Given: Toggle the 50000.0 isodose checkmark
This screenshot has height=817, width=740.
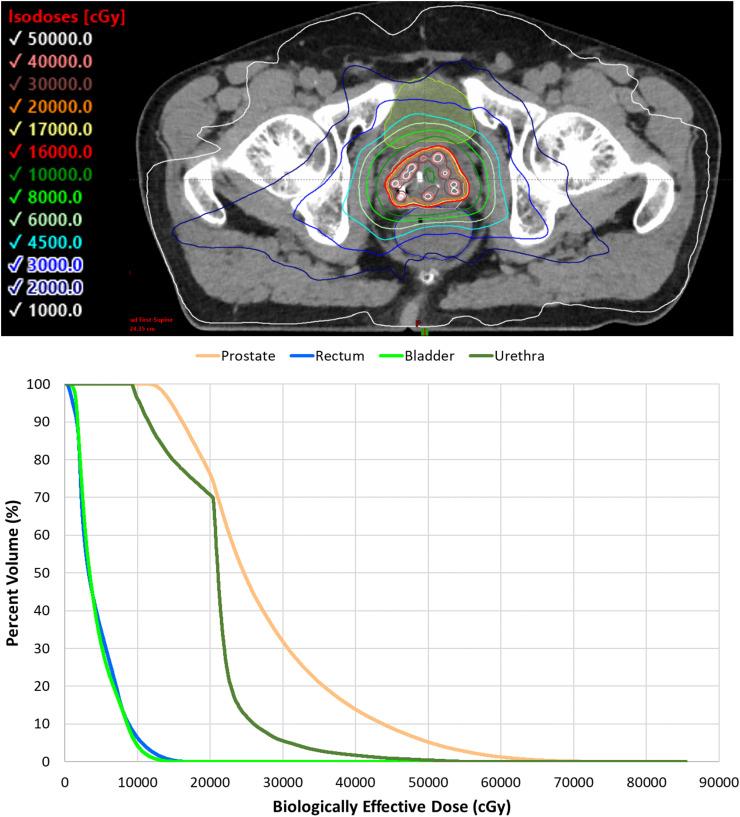Looking at the screenshot, I should (16, 39).
